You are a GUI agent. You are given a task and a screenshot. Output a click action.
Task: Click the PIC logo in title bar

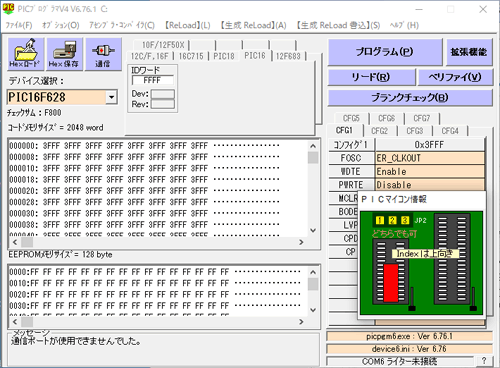click(x=8, y=9)
